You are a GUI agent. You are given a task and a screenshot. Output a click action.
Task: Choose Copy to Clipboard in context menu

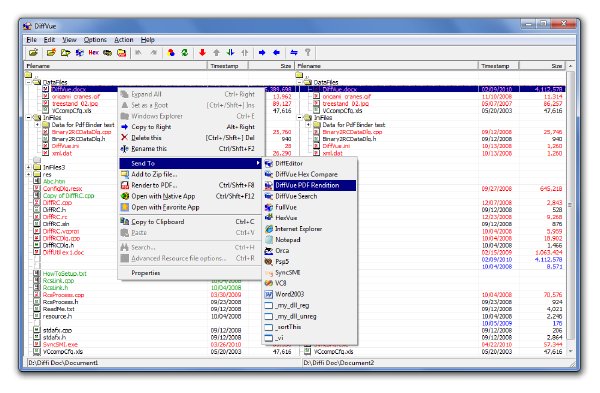[x=190, y=222]
